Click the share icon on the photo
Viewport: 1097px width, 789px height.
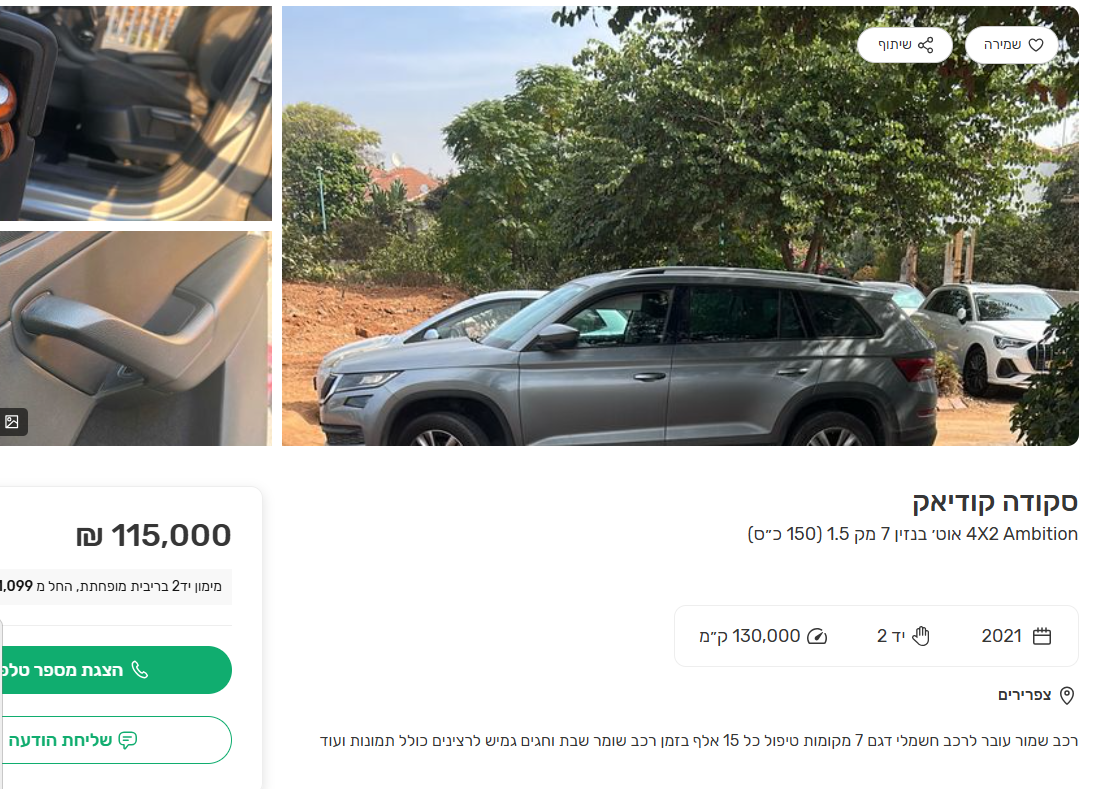click(x=926, y=45)
